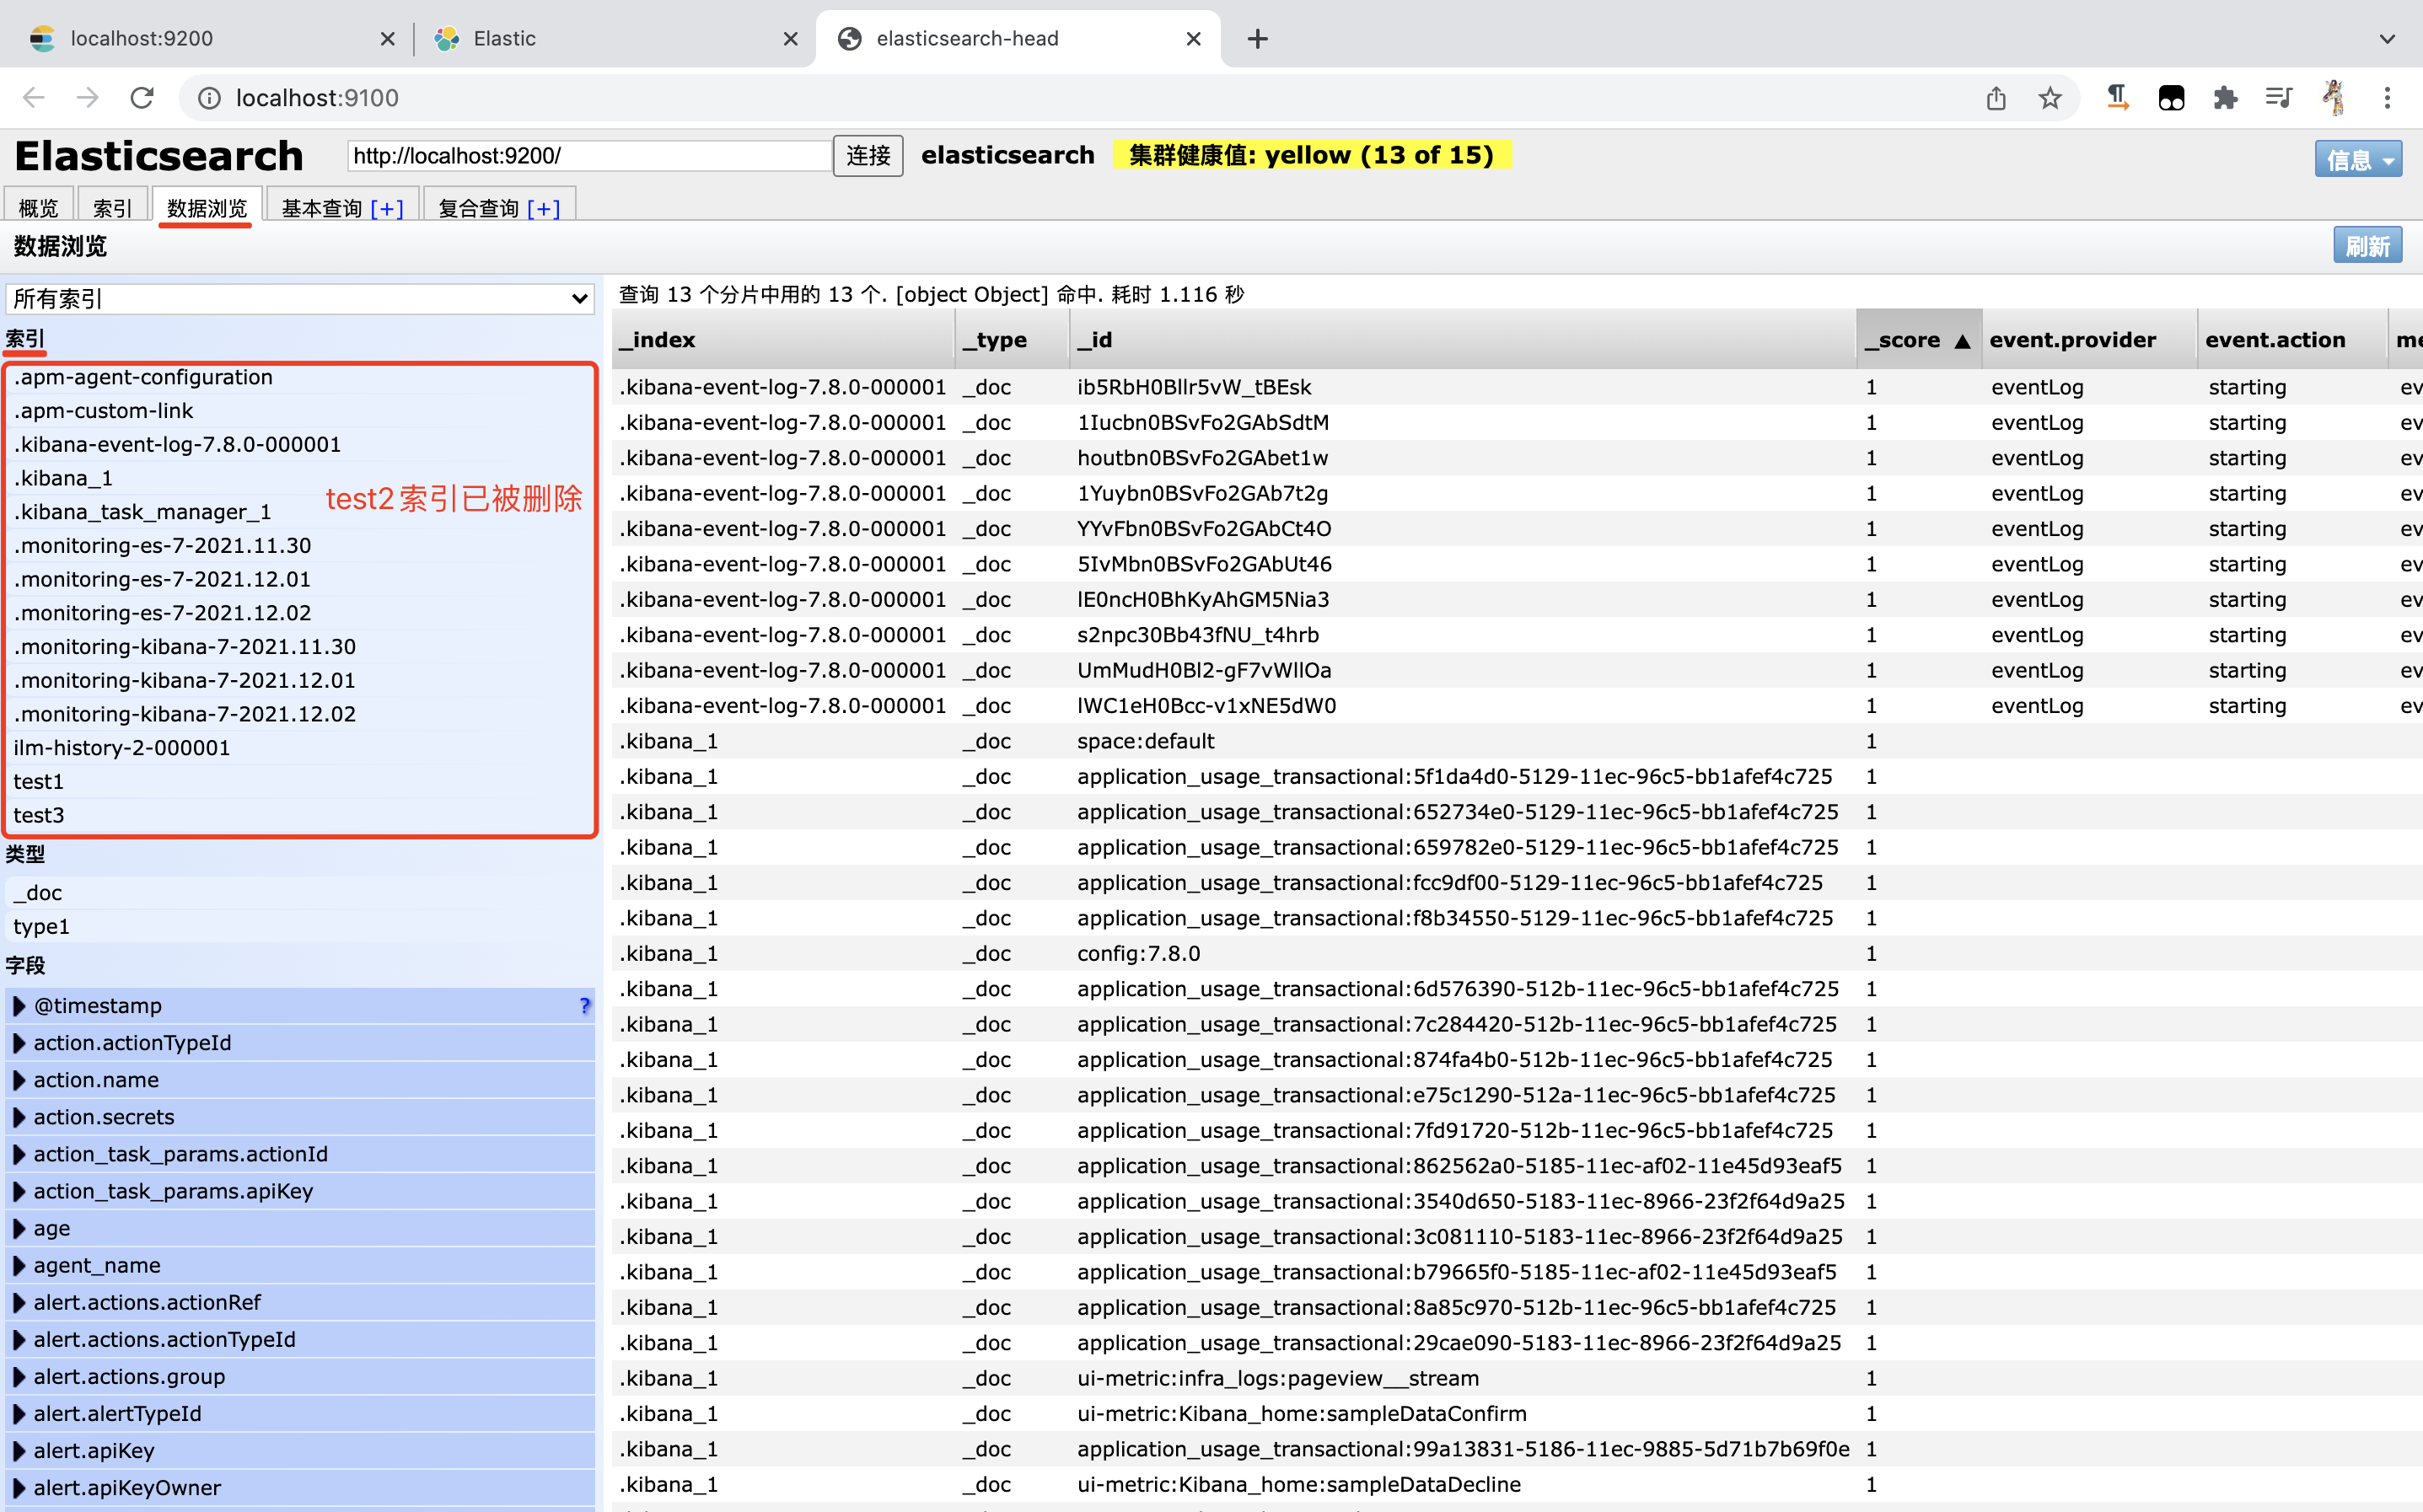Click the share page icon
Image resolution: width=2423 pixels, height=1512 pixels.
[1996, 97]
